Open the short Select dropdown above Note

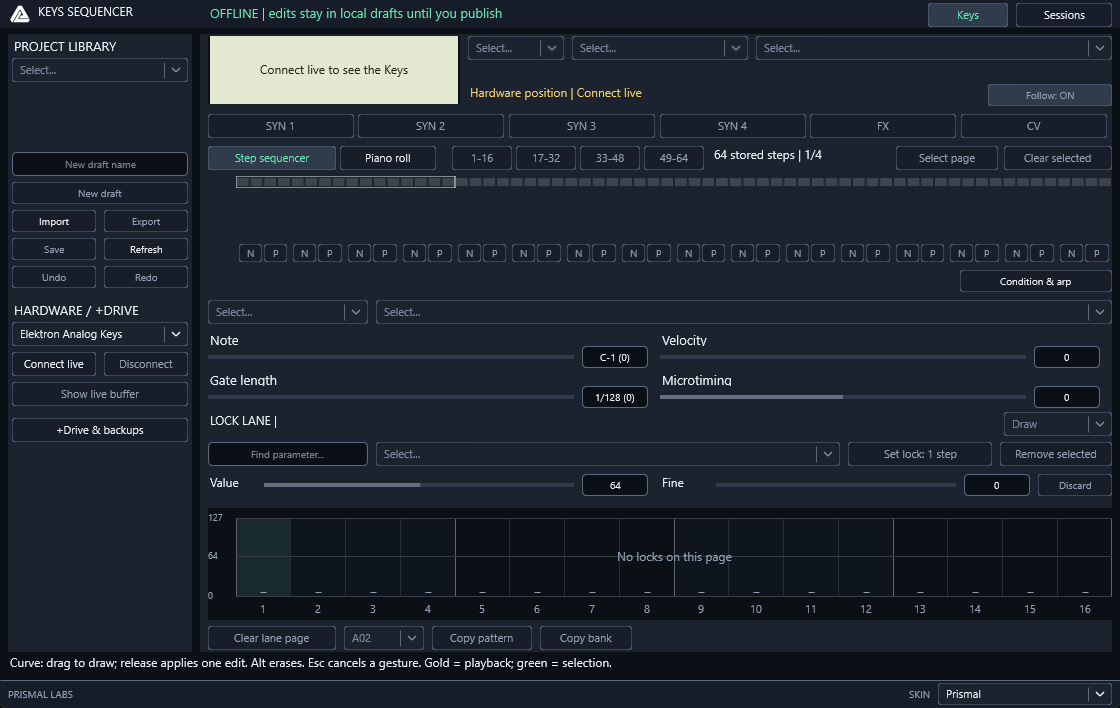288,312
